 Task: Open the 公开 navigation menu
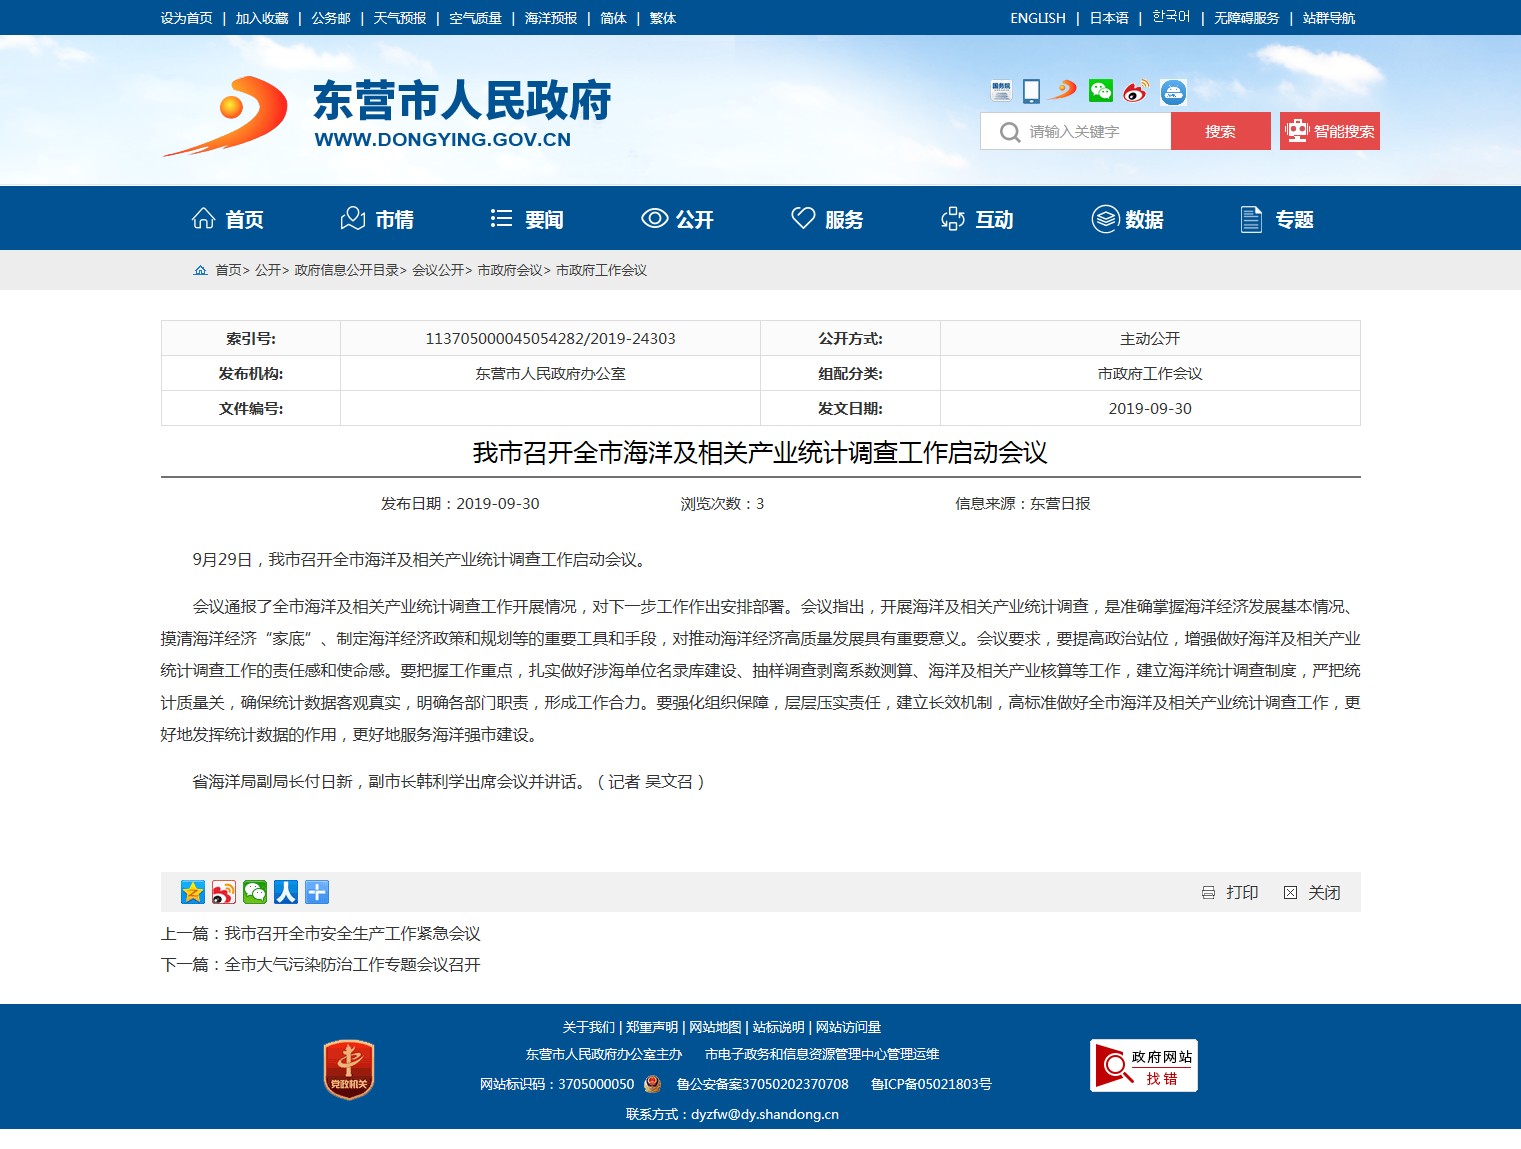(677, 219)
